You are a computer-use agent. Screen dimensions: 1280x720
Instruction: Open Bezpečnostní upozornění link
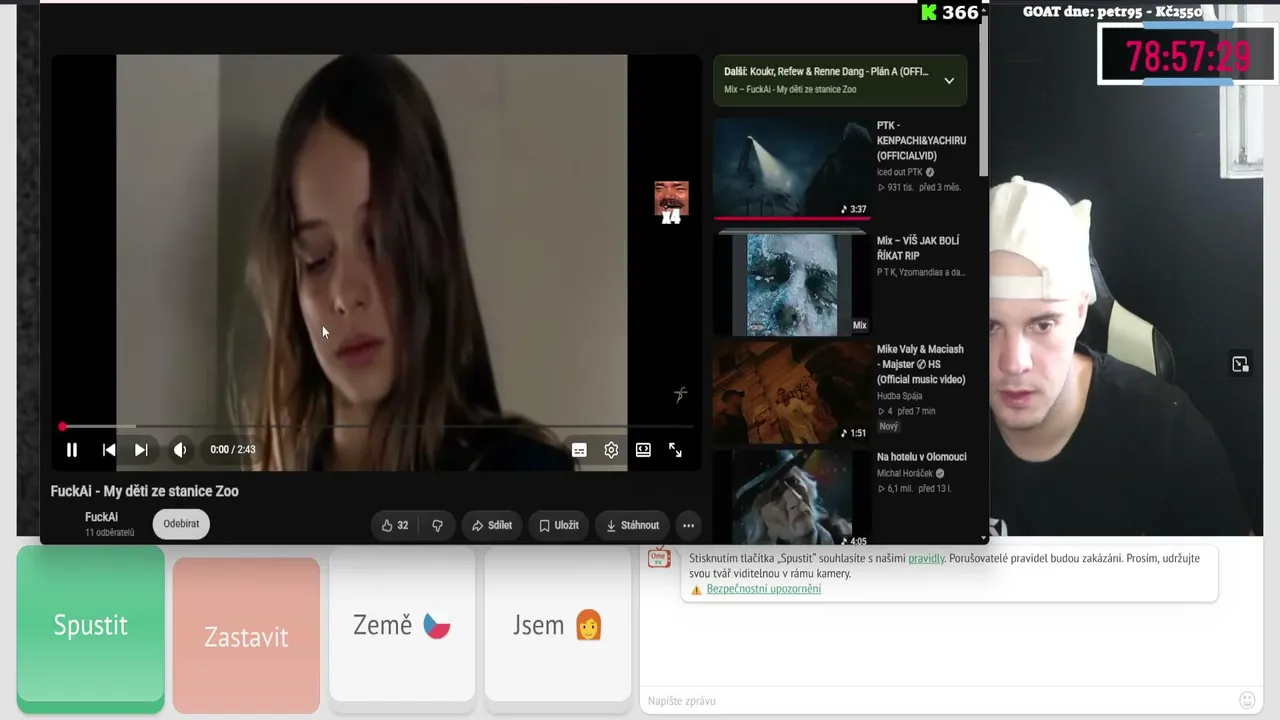click(764, 589)
